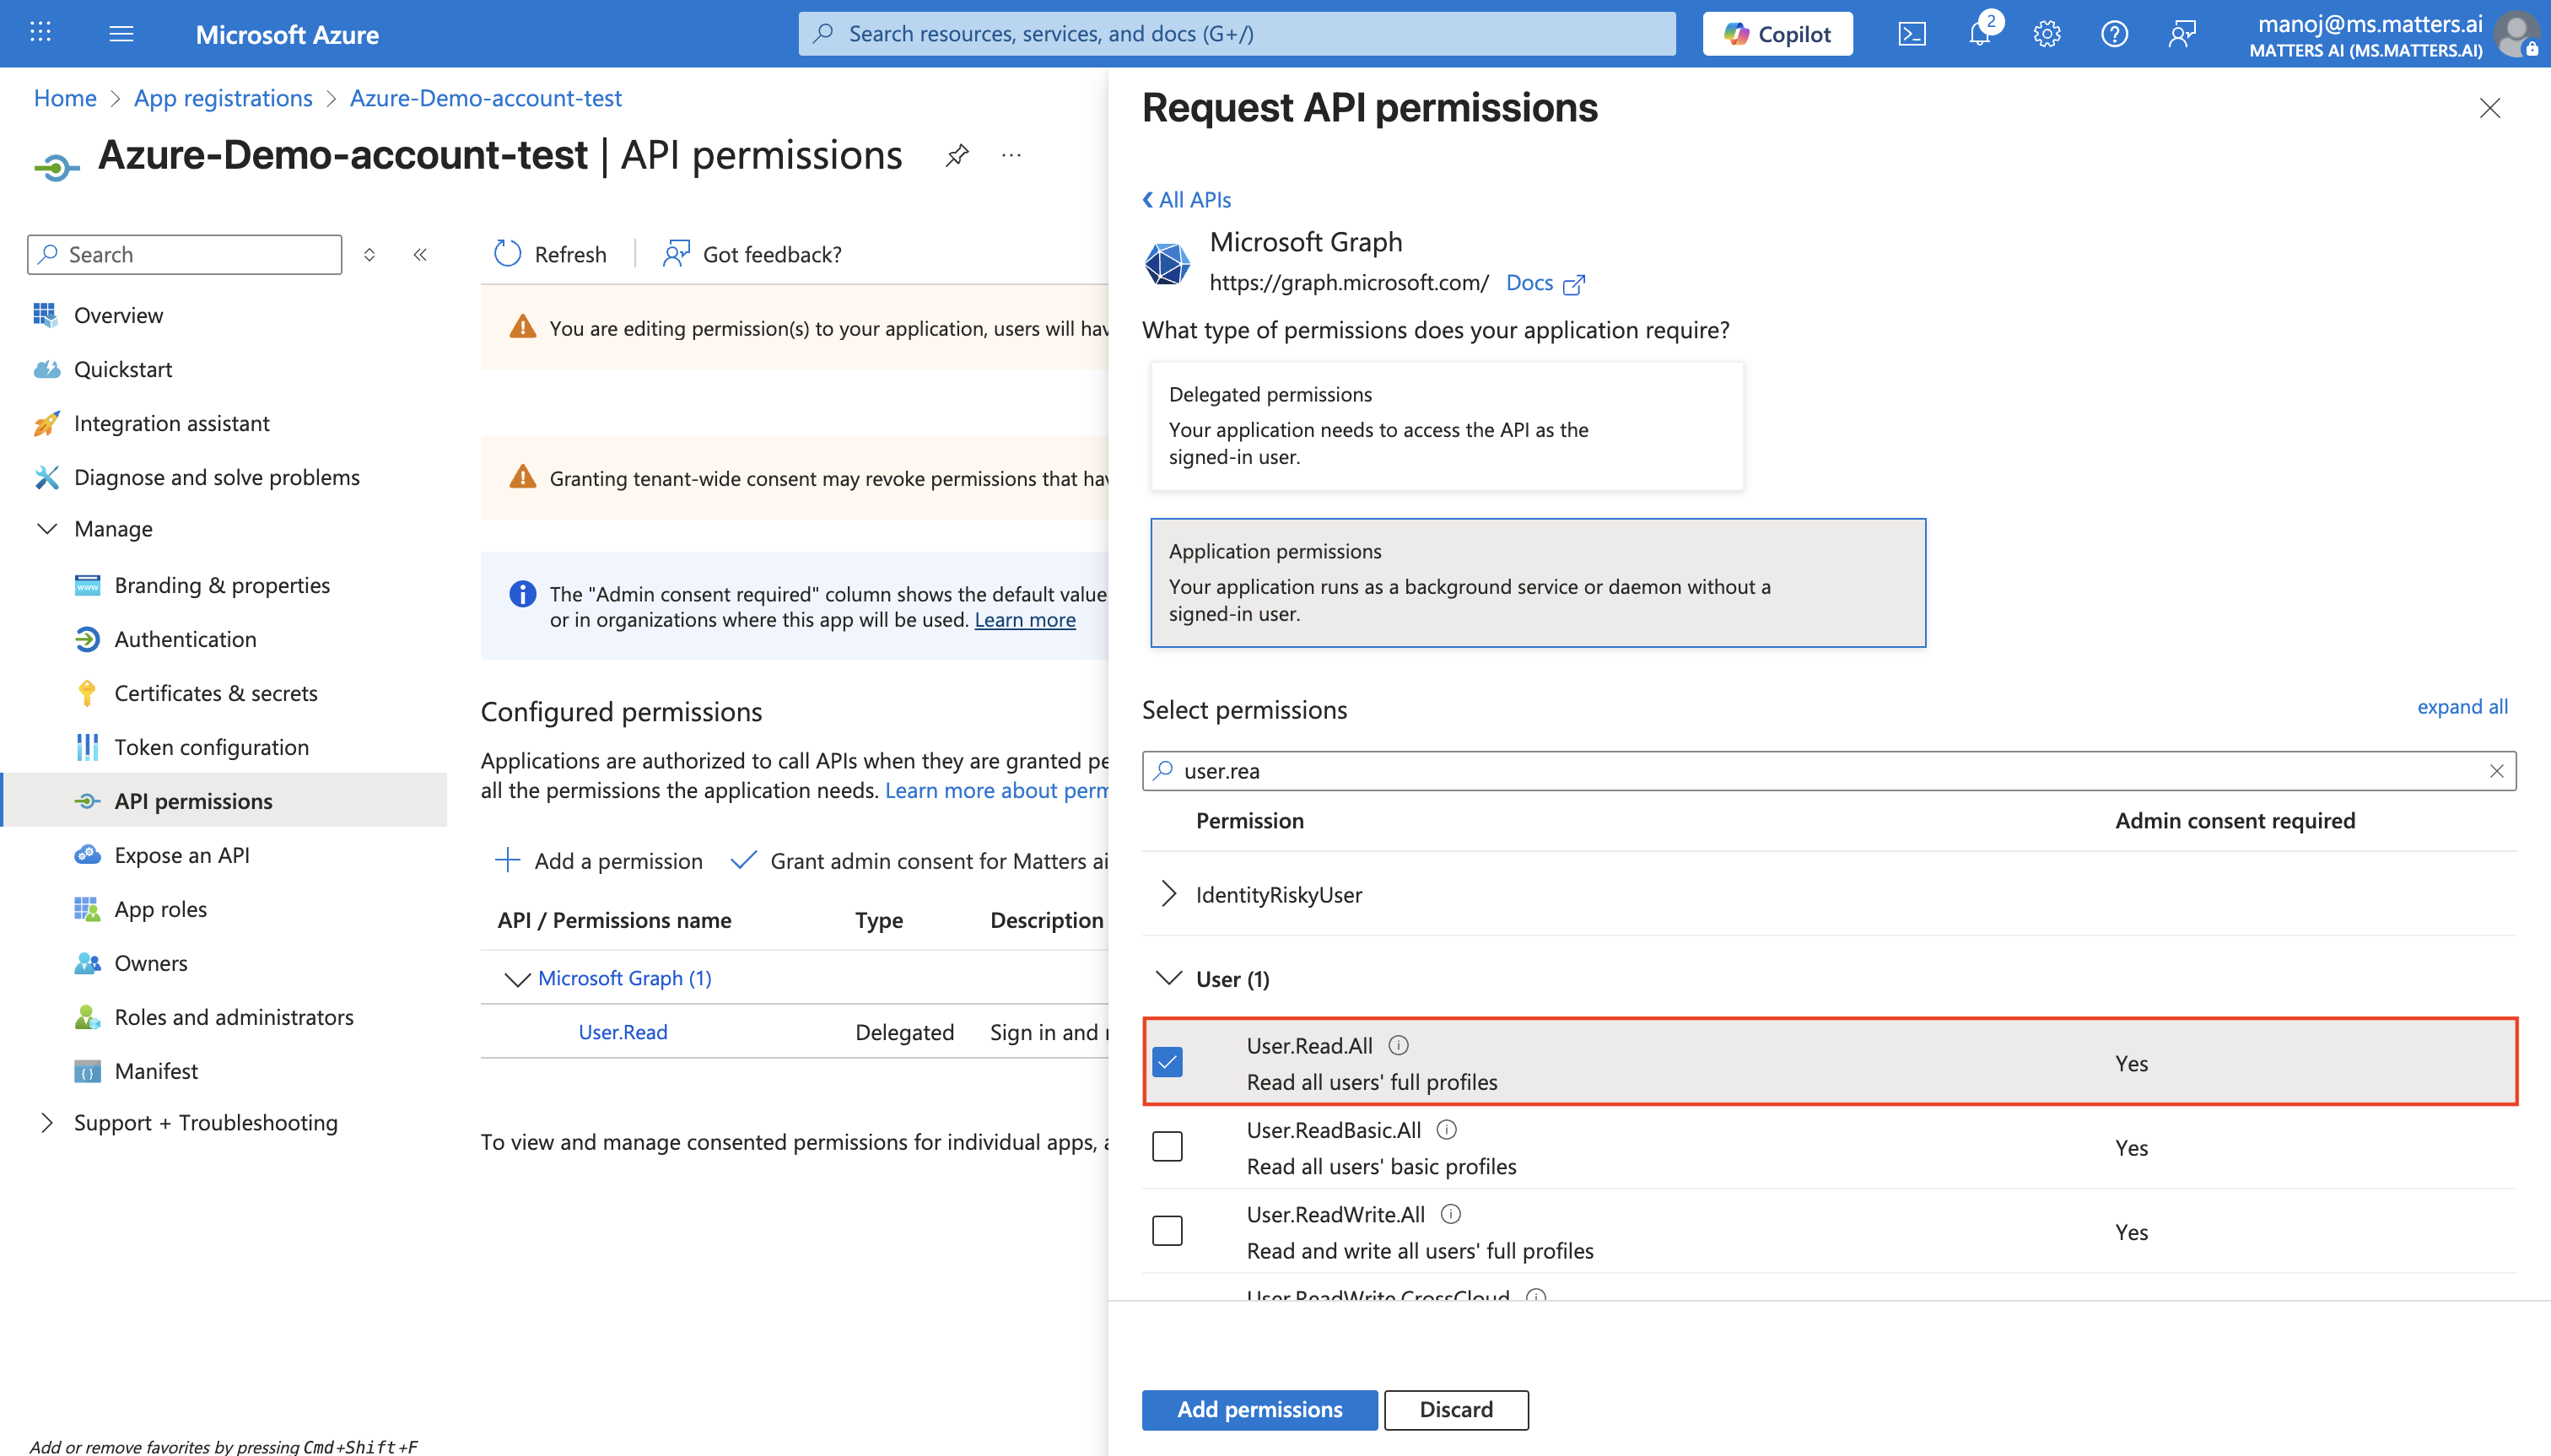
Task: Open the portal hamburger menu
Action: coord(121,34)
